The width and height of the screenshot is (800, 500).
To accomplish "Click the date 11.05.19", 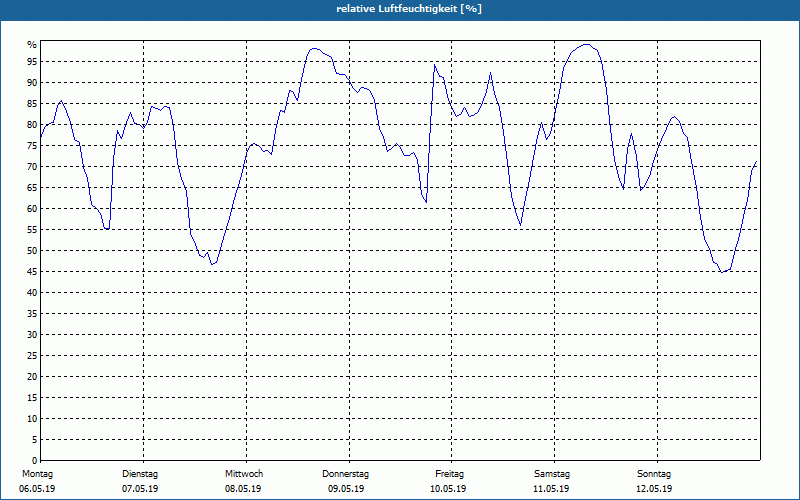I will (551, 489).
